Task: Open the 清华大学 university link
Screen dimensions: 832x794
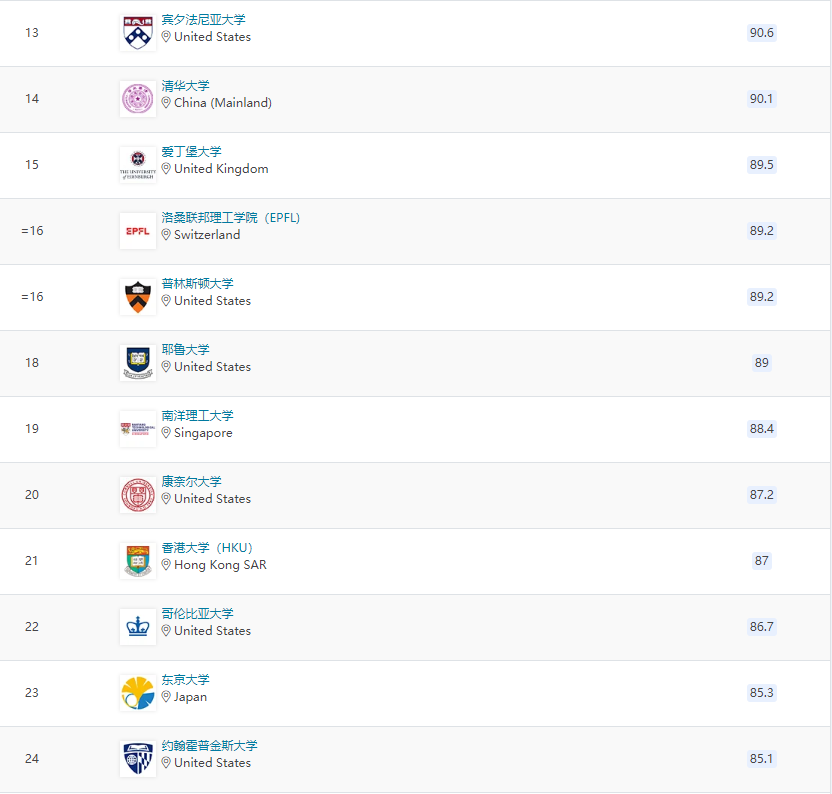Action: [186, 86]
